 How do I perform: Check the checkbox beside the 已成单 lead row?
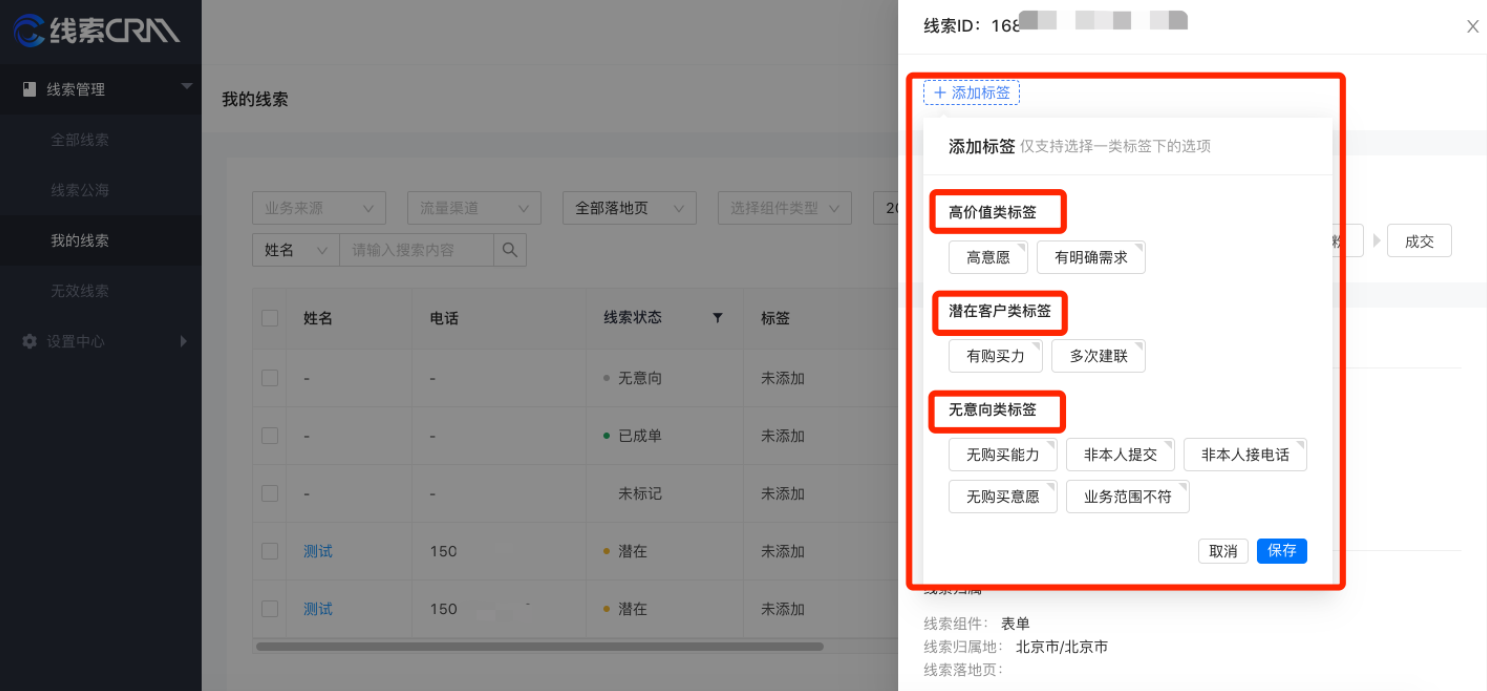click(269, 435)
